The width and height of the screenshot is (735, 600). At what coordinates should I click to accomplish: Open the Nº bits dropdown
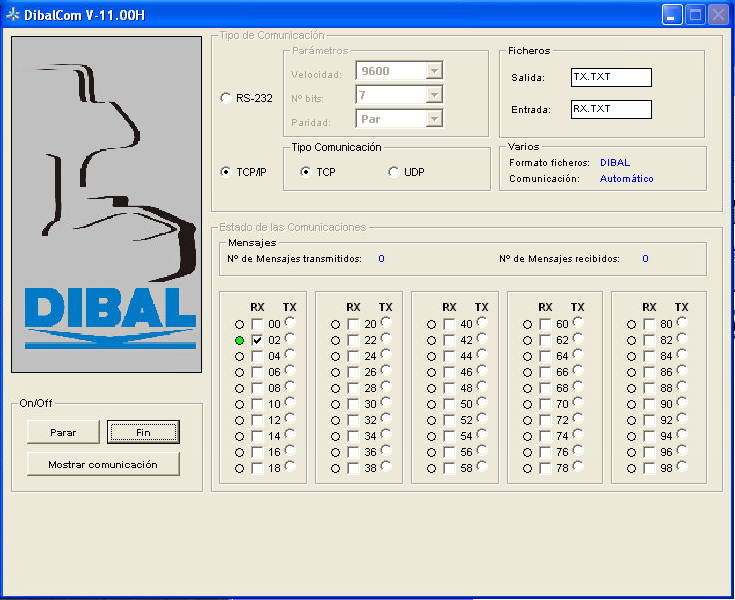(x=434, y=95)
